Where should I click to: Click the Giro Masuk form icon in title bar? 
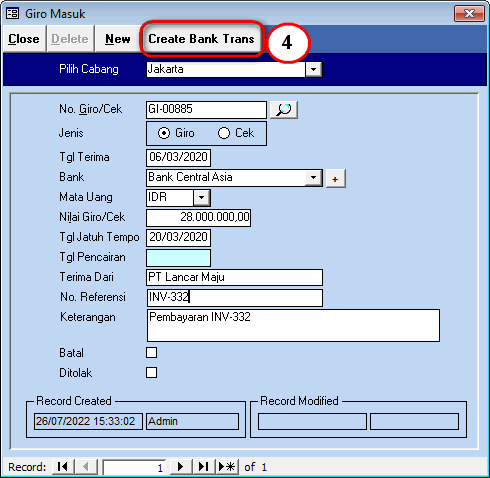pos(13,14)
